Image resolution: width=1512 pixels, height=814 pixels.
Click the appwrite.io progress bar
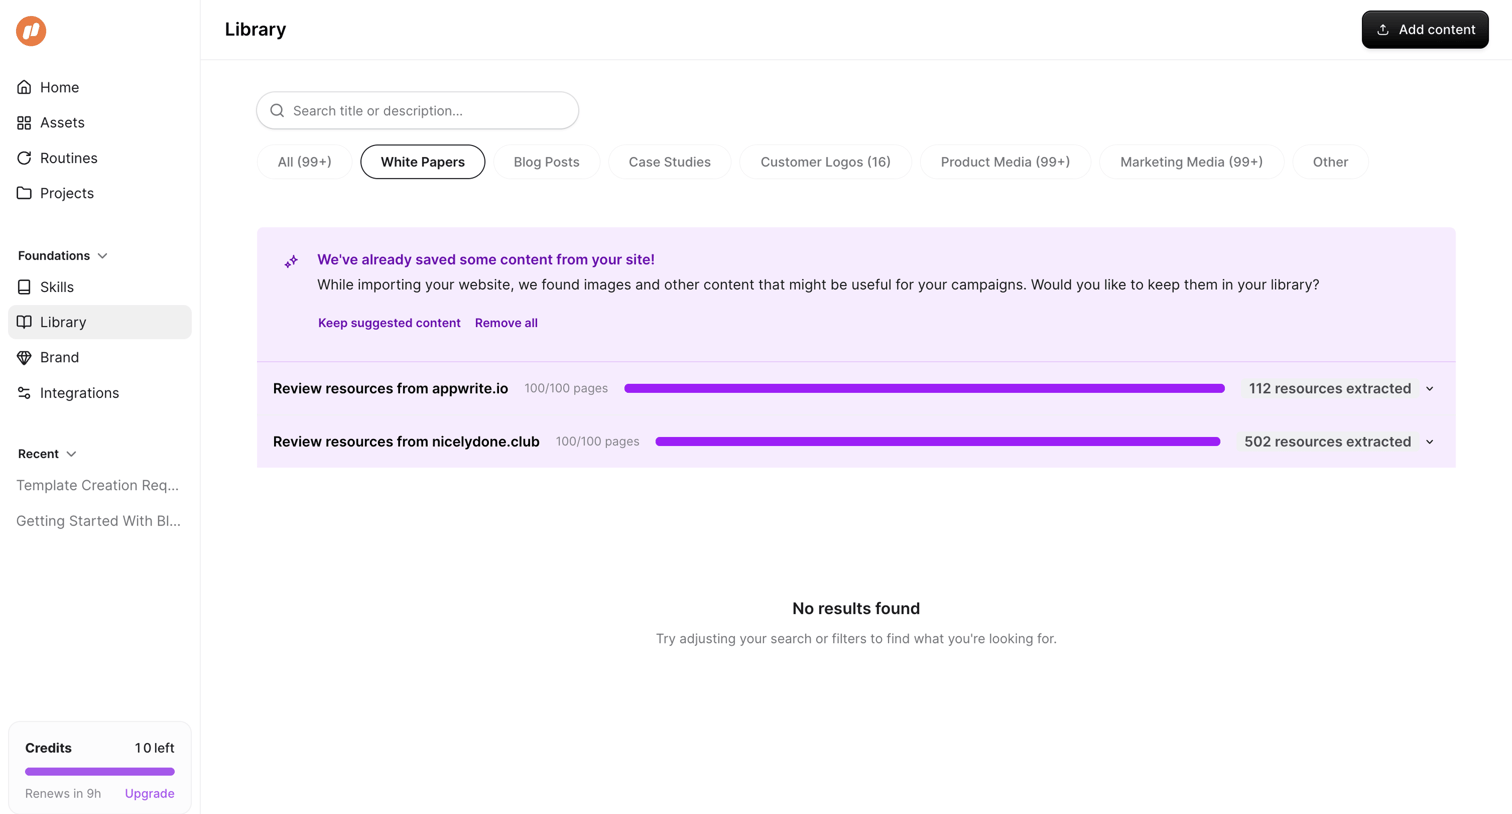click(924, 389)
